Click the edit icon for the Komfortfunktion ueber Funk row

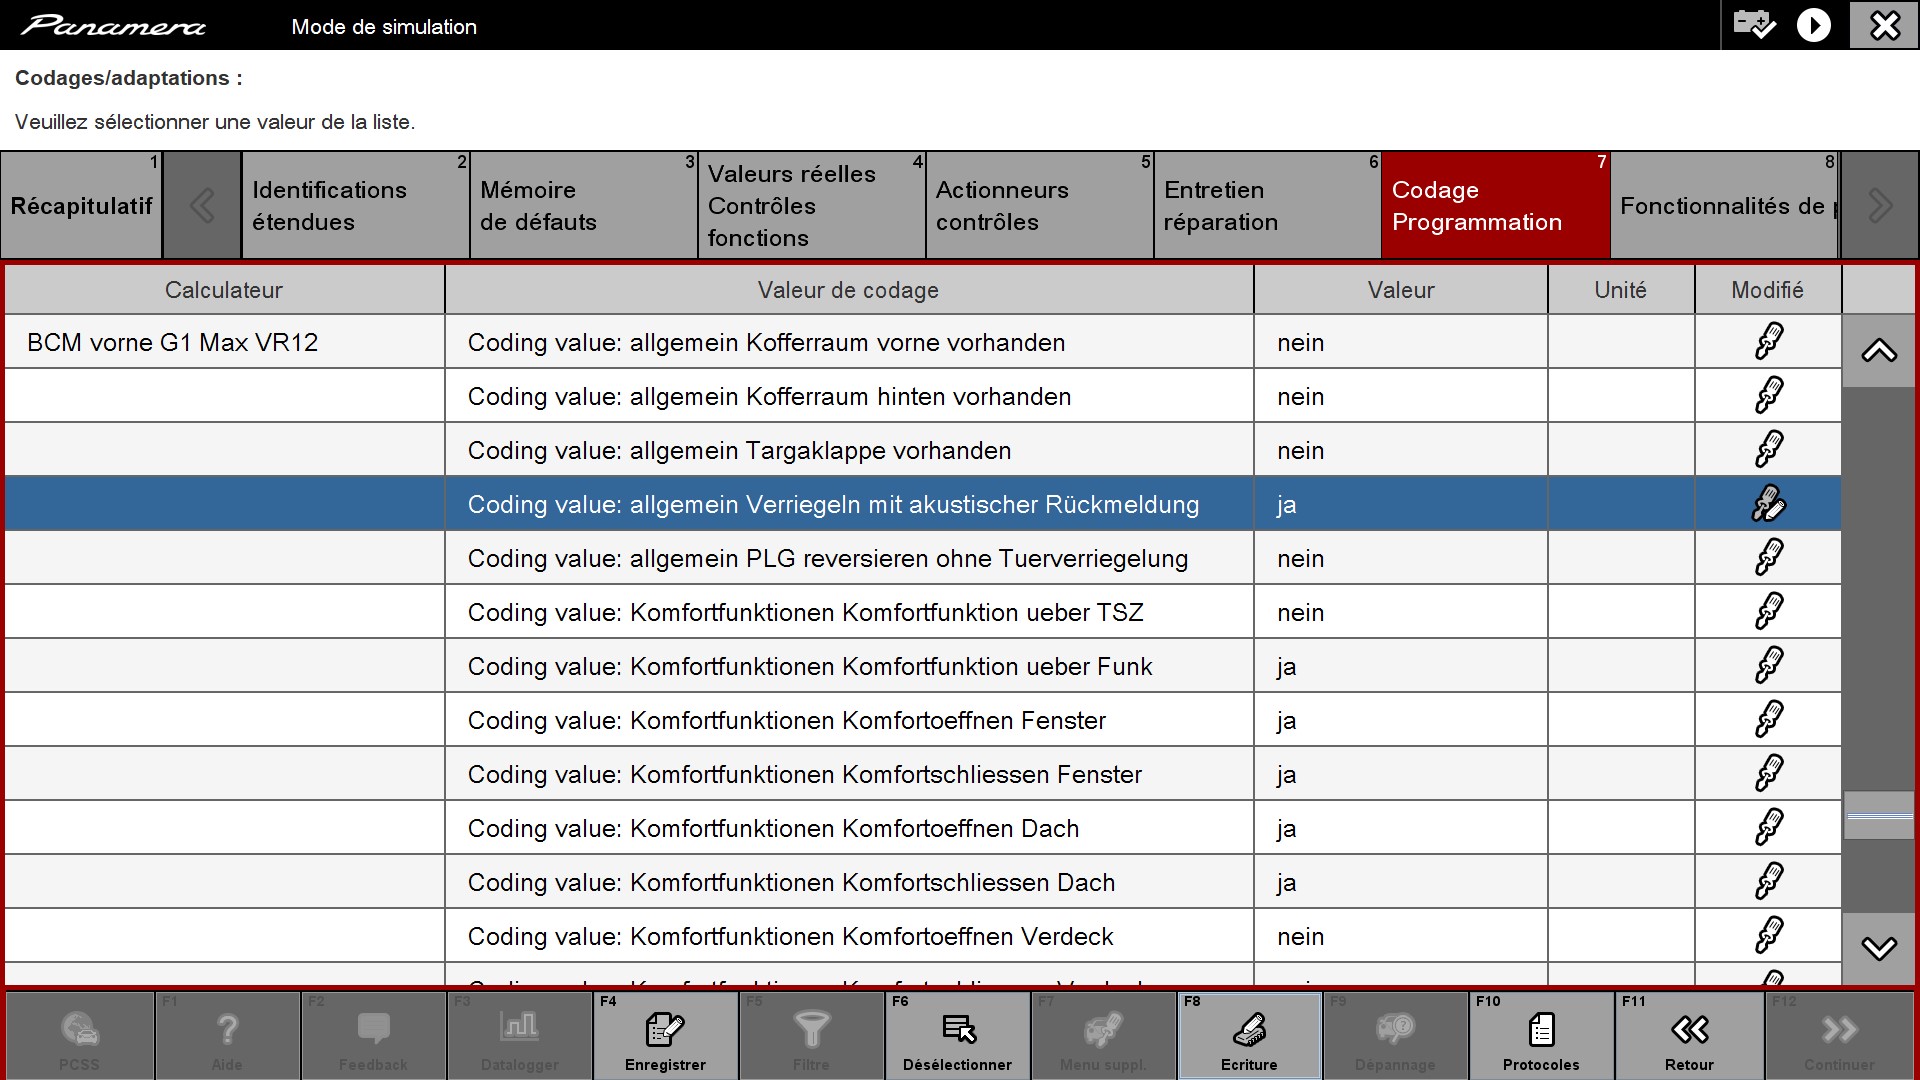[1768, 666]
